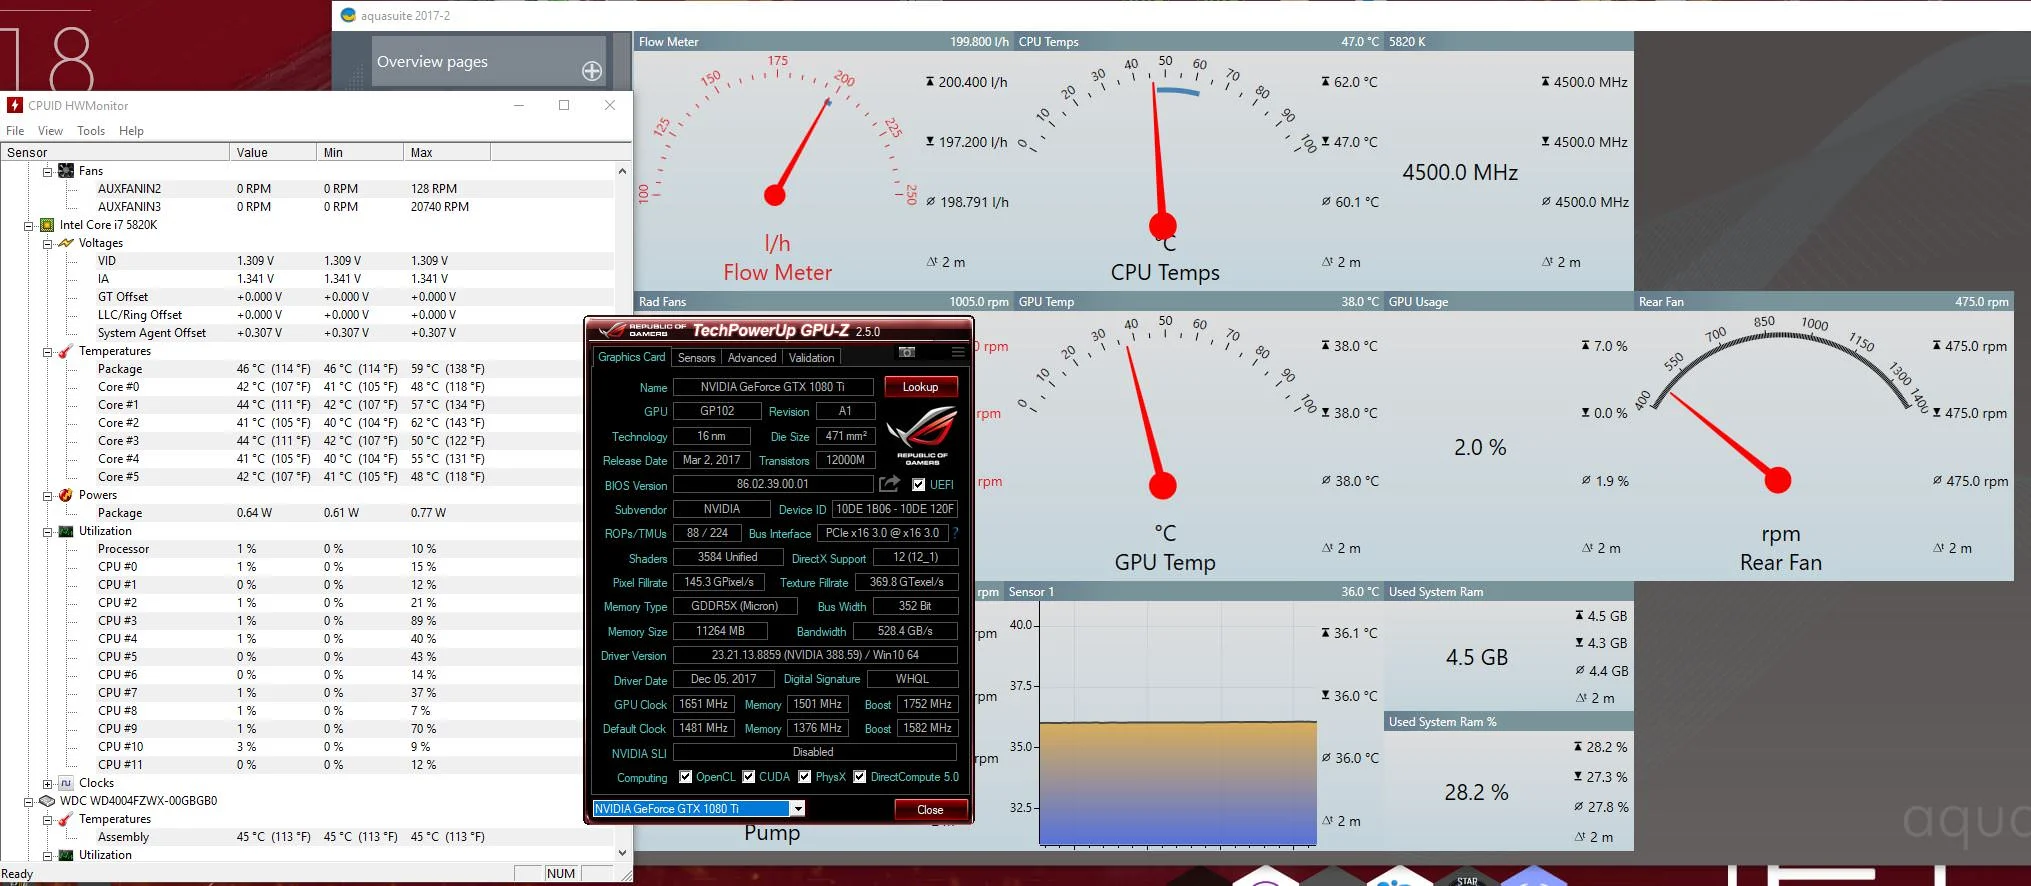The width and height of the screenshot is (2031, 886).
Task: Click the ROG logo image in GPU-Z
Action: coord(921,434)
